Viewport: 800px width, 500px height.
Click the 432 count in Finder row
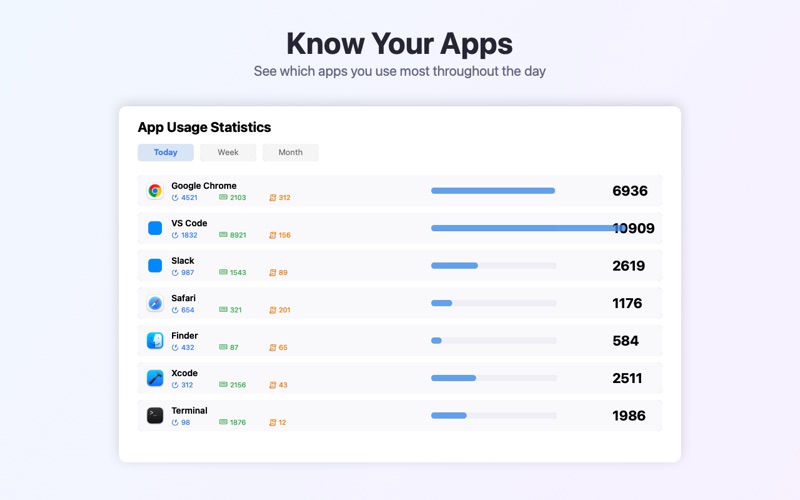(x=188, y=347)
